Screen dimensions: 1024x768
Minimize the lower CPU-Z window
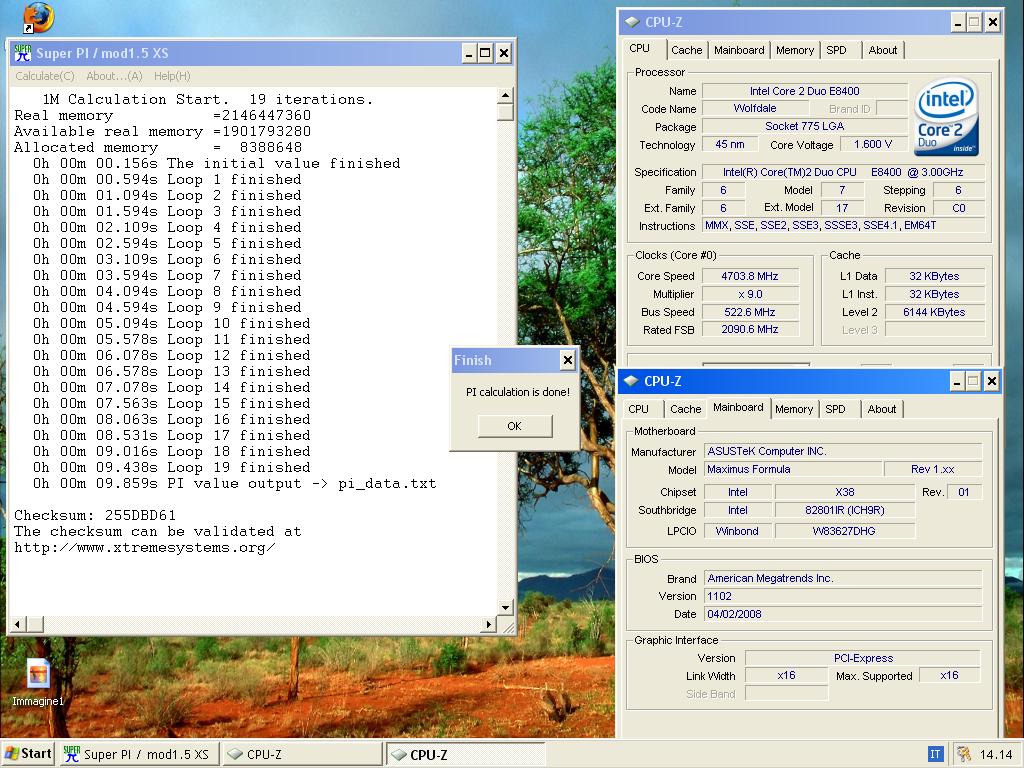click(x=957, y=381)
